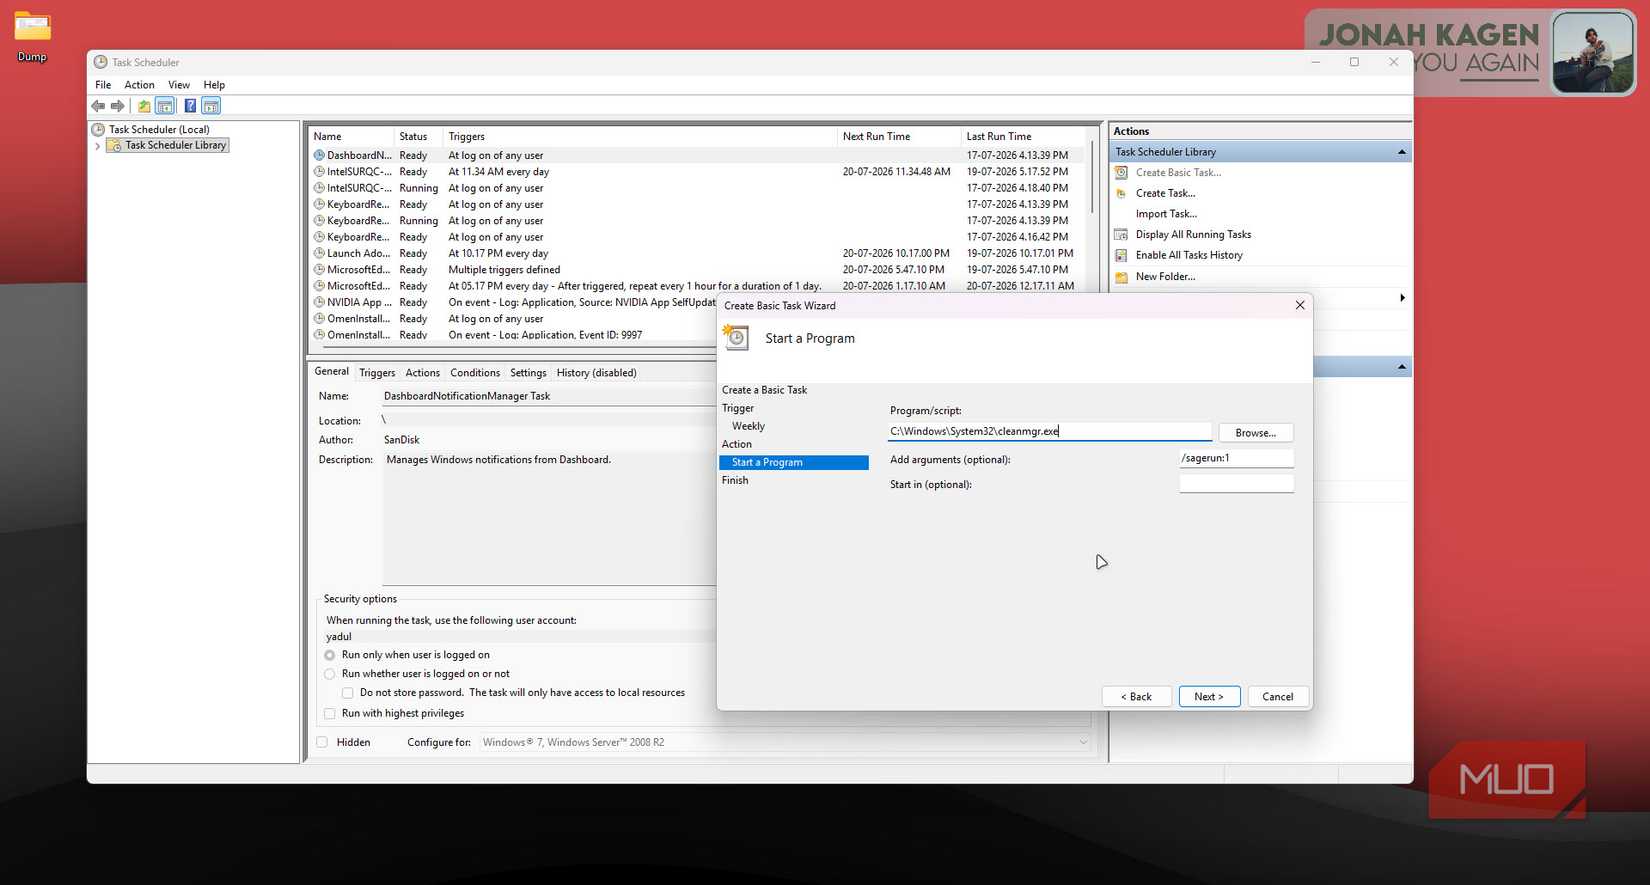
Task: Open the Action menu
Action: click(139, 85)
